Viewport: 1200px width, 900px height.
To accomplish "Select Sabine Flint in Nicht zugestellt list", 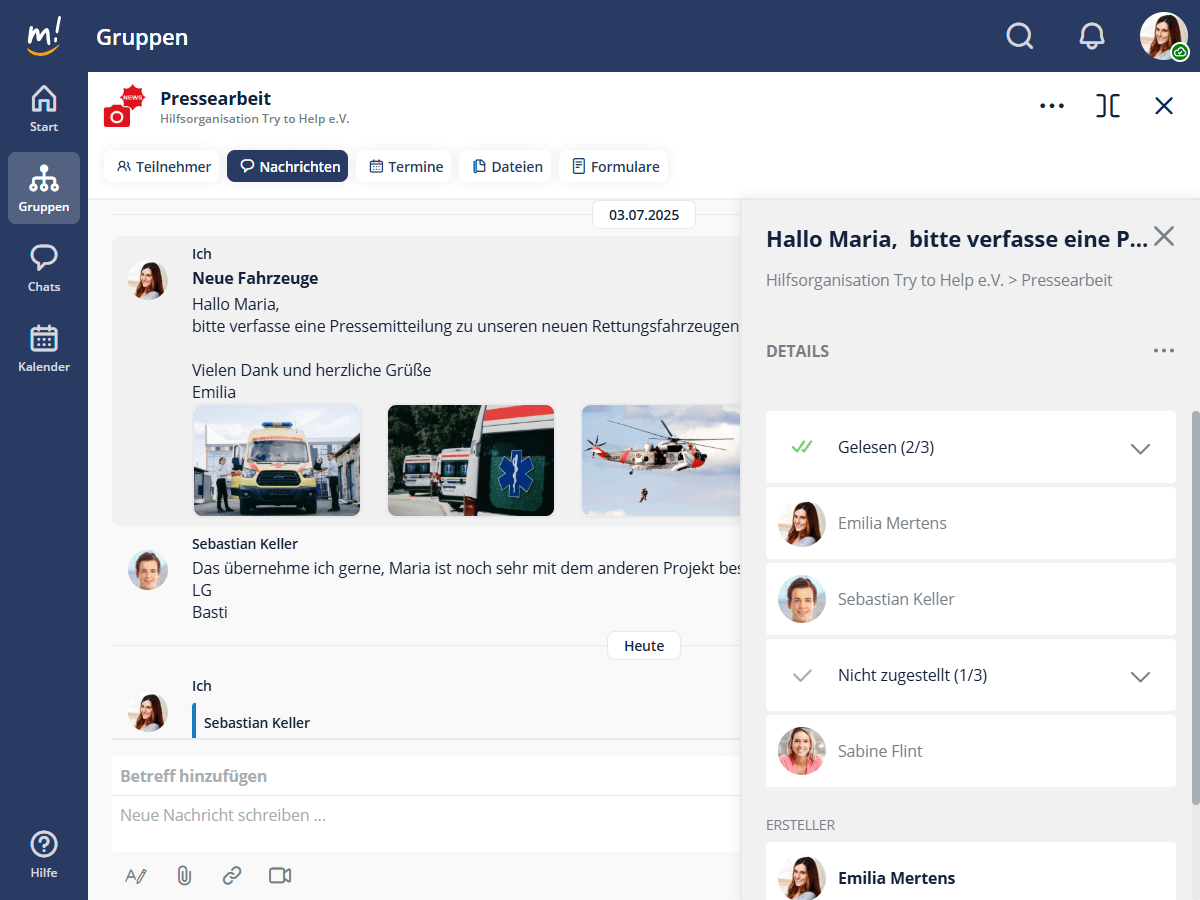I will 971,751.
